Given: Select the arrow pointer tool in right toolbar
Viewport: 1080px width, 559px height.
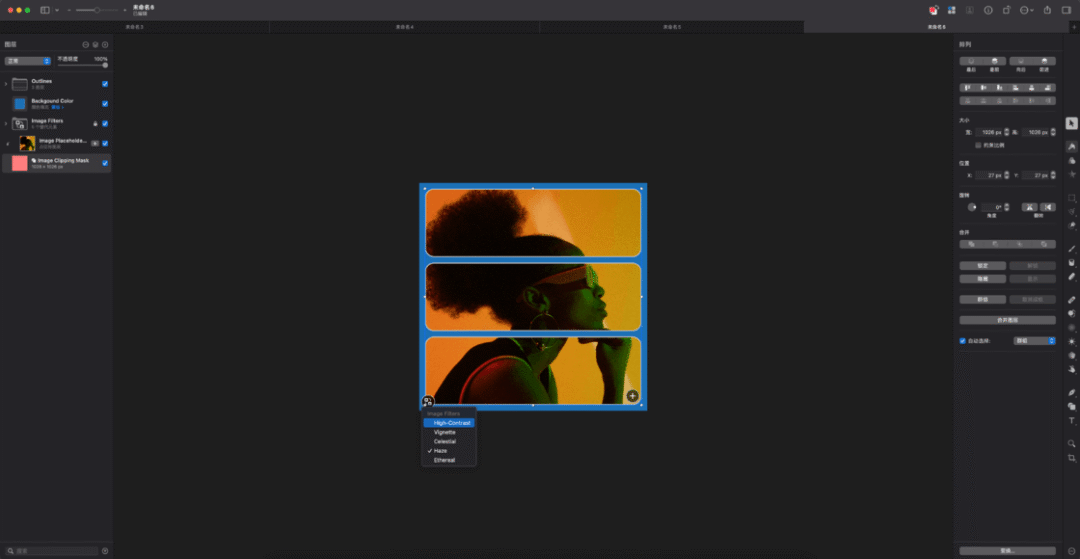Looking at the screenshot, I should [x=1071, y=124].
